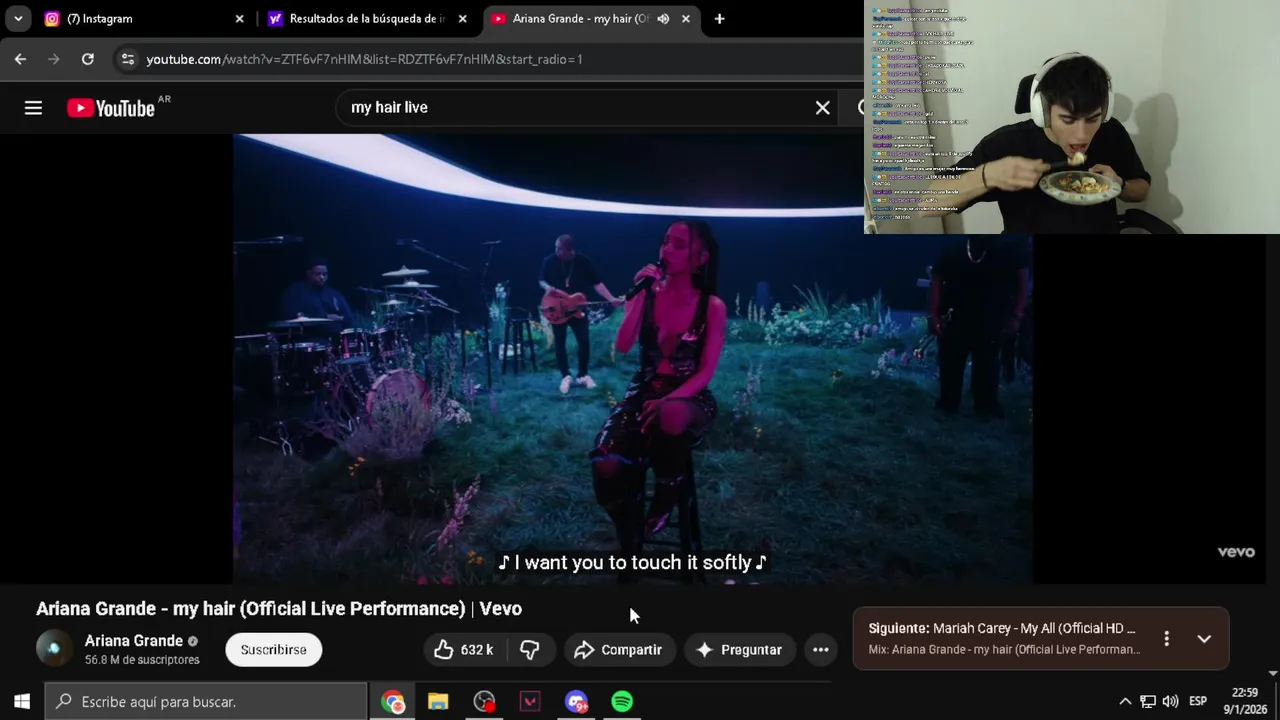The width and height of the screenshot is (1280, 720).
Task: Click the subtitle "I want you to touch it softly"
Action: (632, 563)
